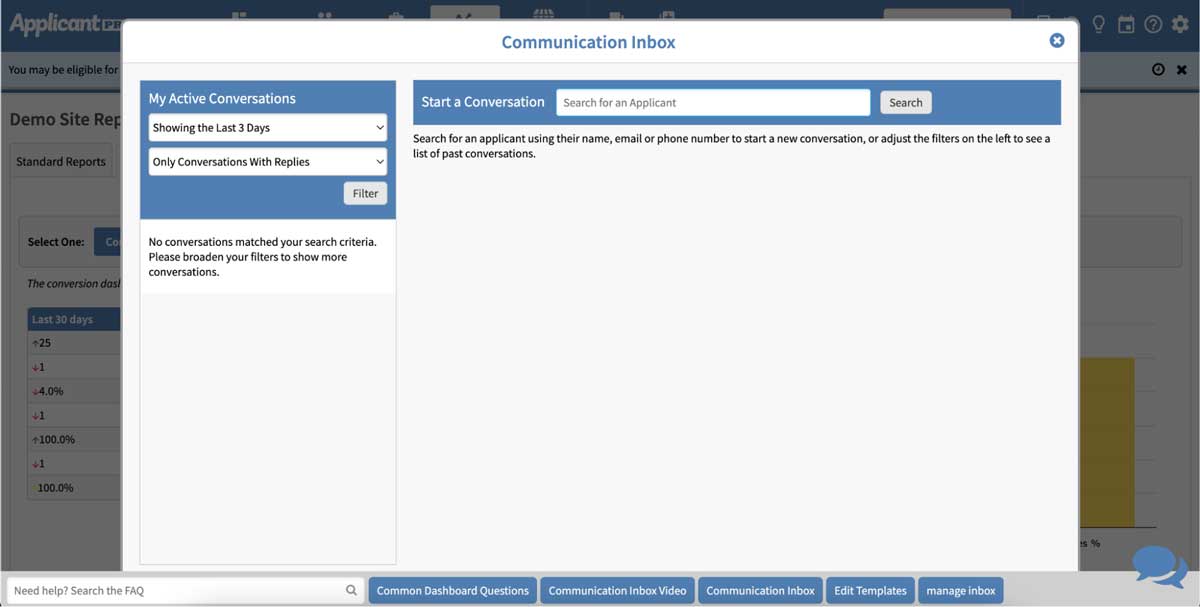Open the calendar icon in top bar
Viewport: 1200px width, 607px height.
pyautogui.click(x=1125, y=24)
